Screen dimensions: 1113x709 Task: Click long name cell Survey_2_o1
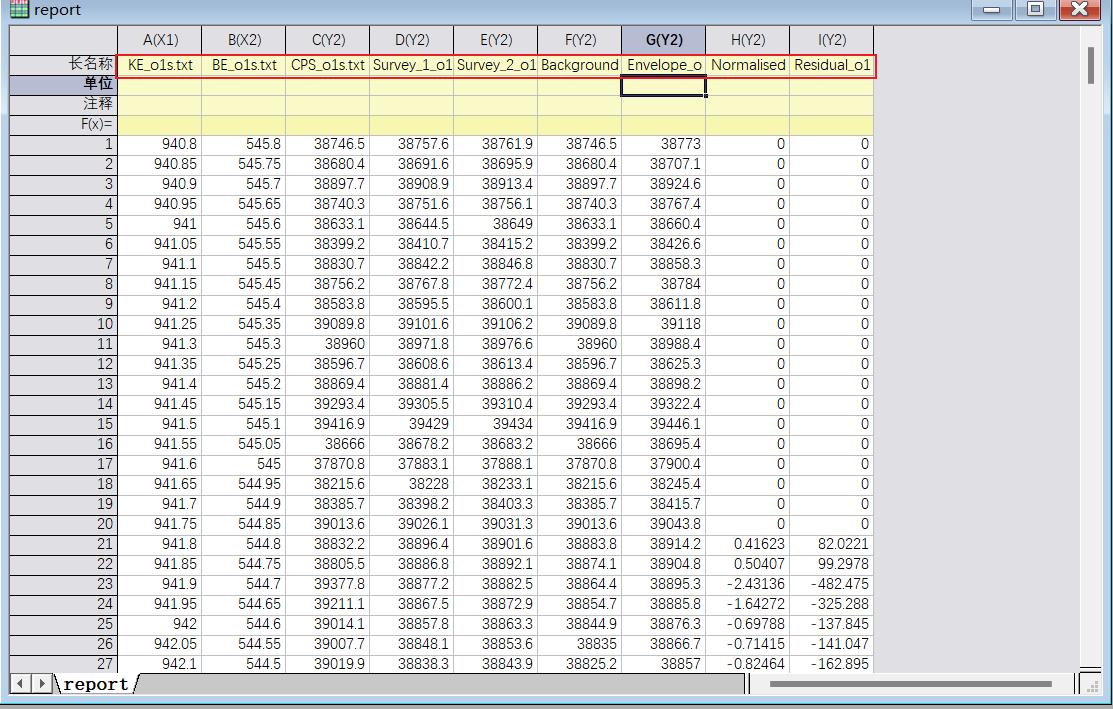(495, 65)
